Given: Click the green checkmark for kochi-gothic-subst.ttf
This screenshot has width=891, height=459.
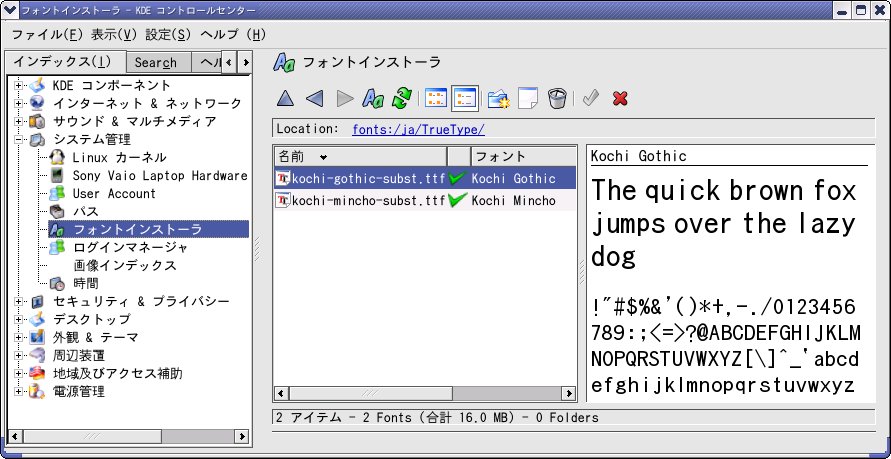Looking at the screenshot, I should click(457, 178).
